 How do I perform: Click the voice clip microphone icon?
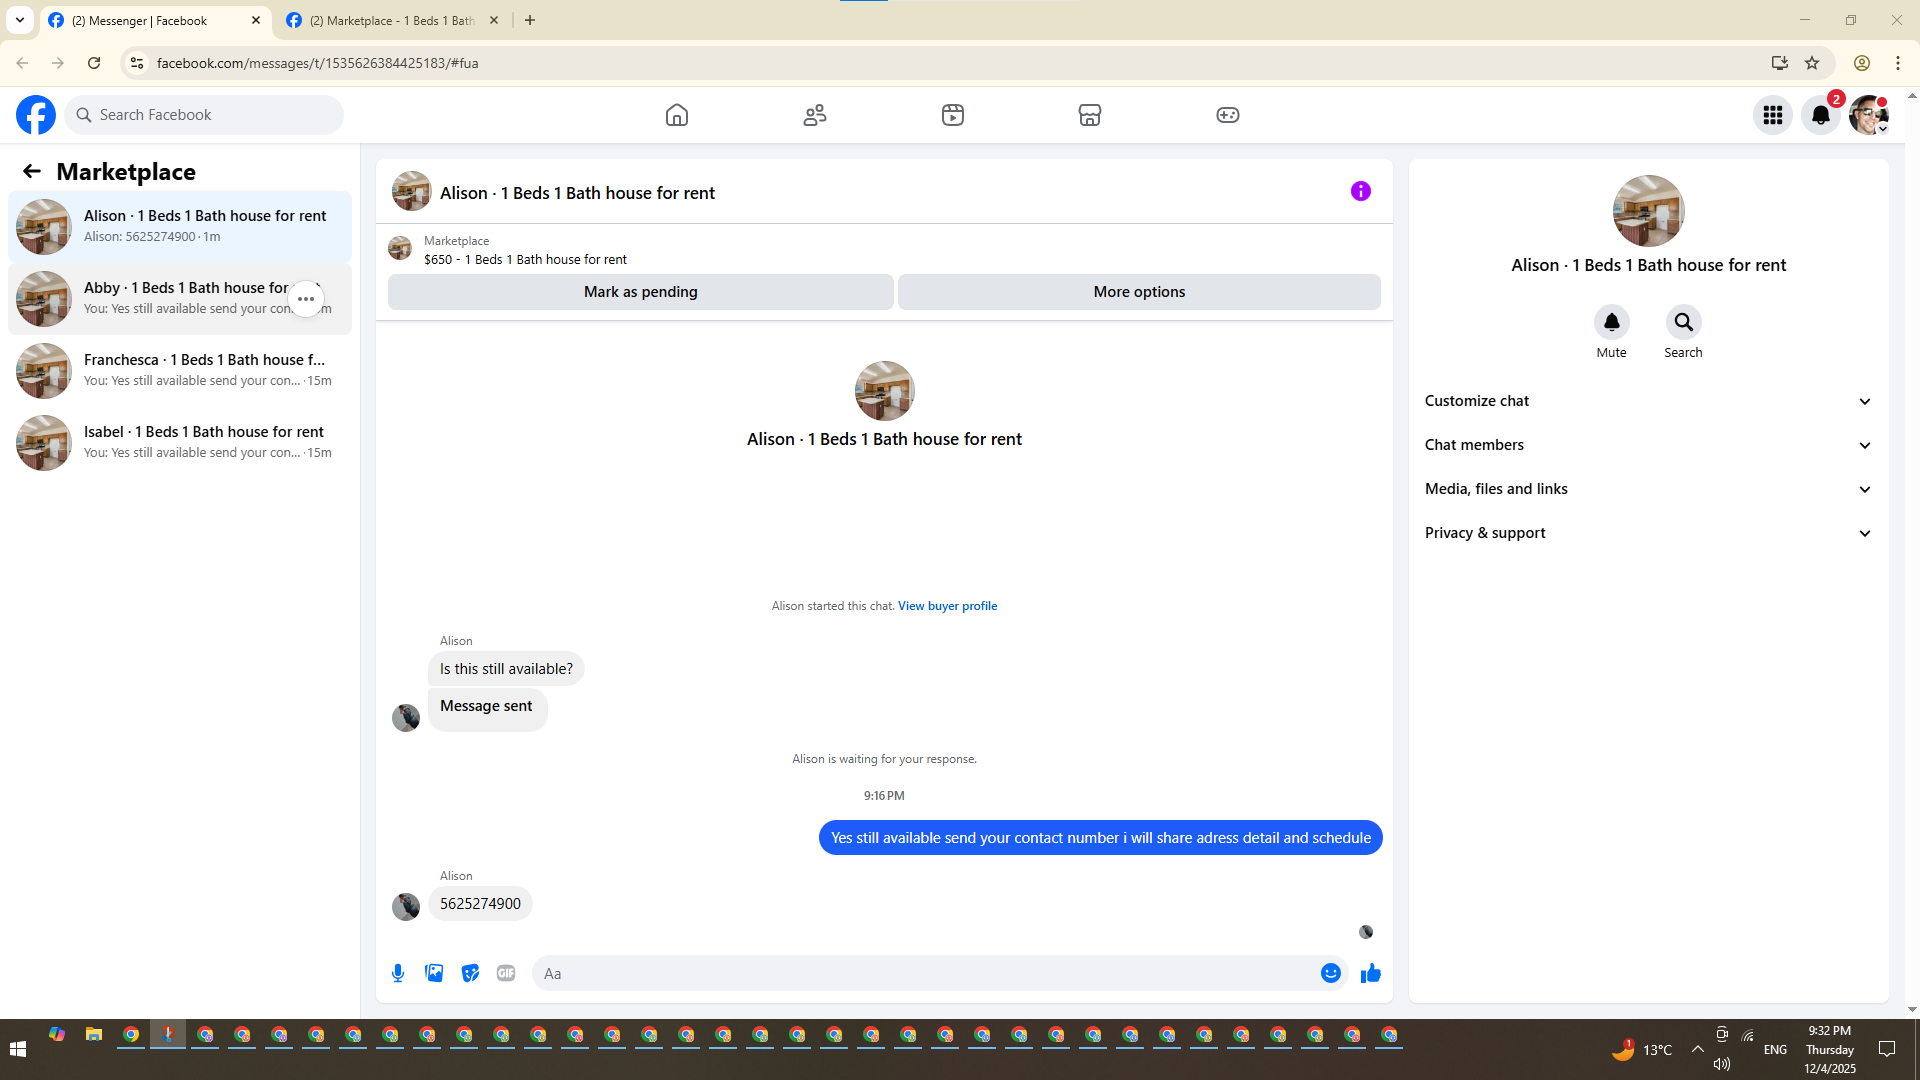[398, 973]
